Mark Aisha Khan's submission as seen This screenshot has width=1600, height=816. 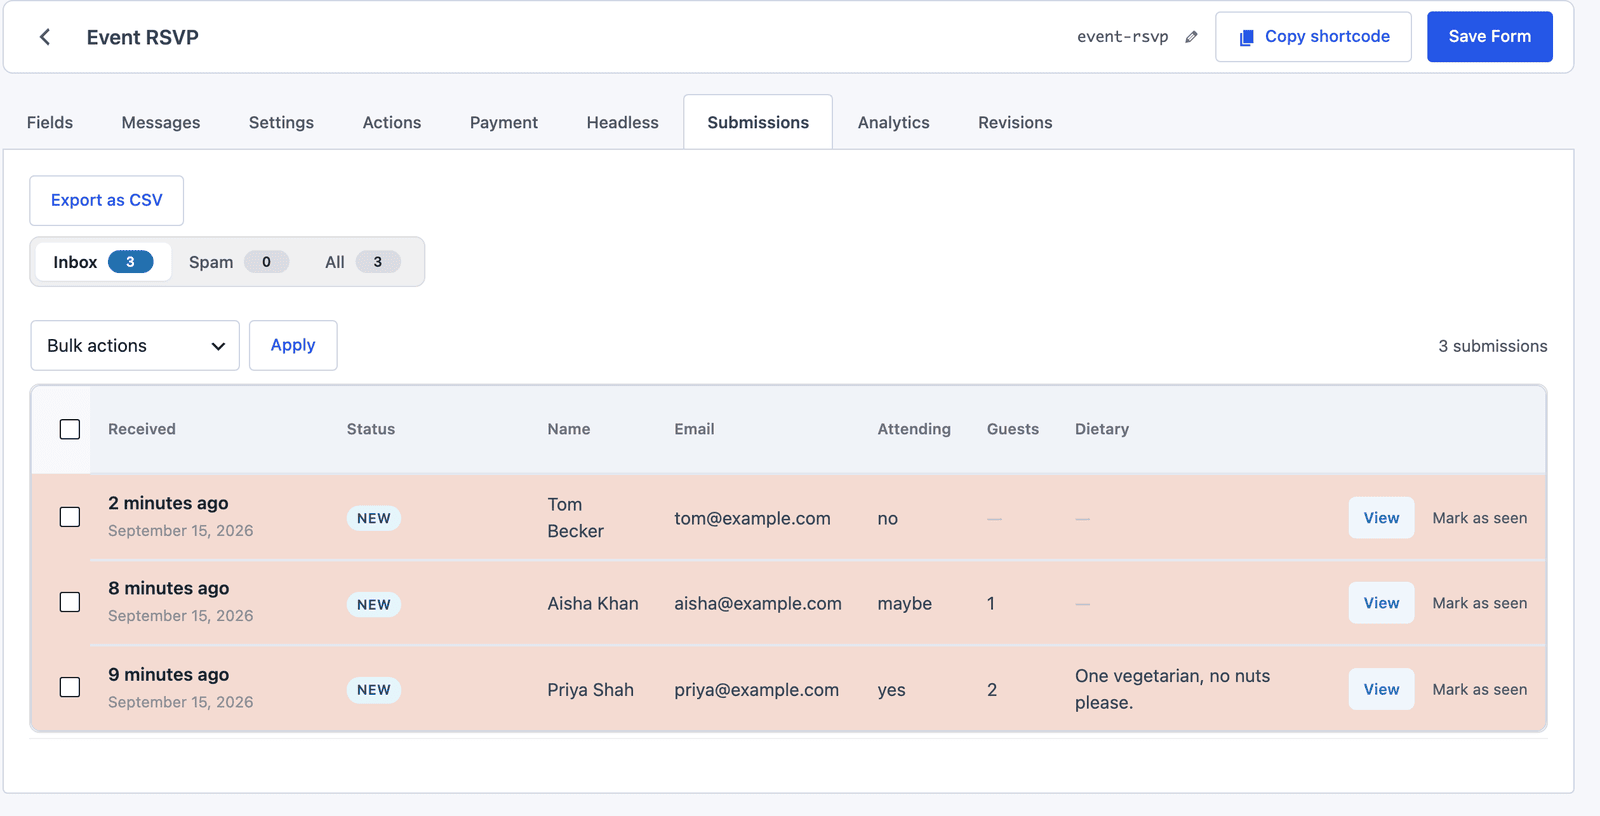click(x=1479, y=603)
